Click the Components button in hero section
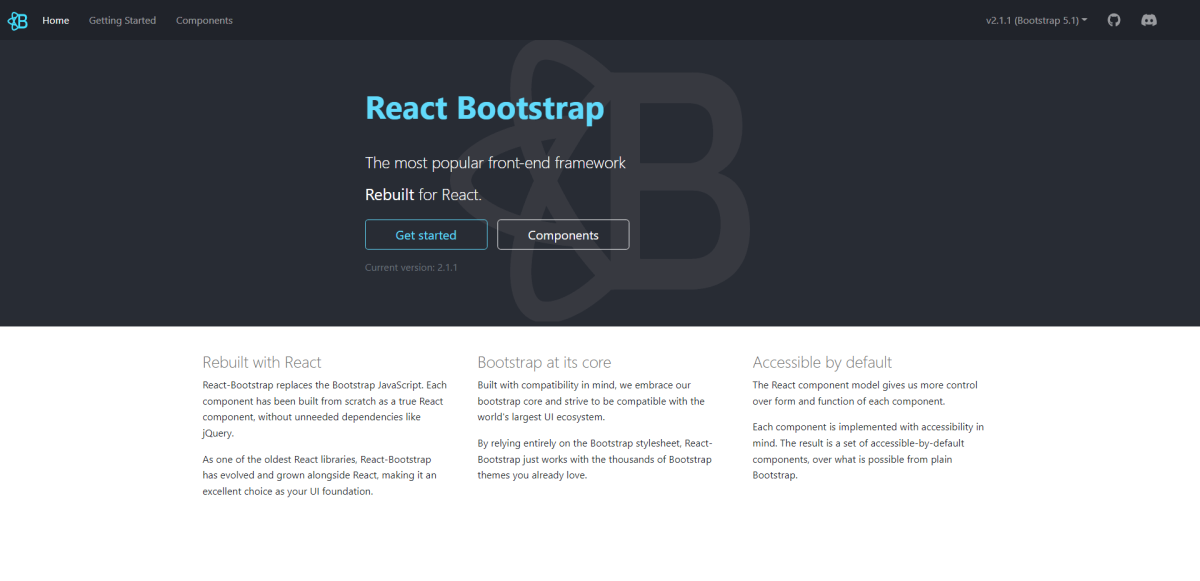 563,235
